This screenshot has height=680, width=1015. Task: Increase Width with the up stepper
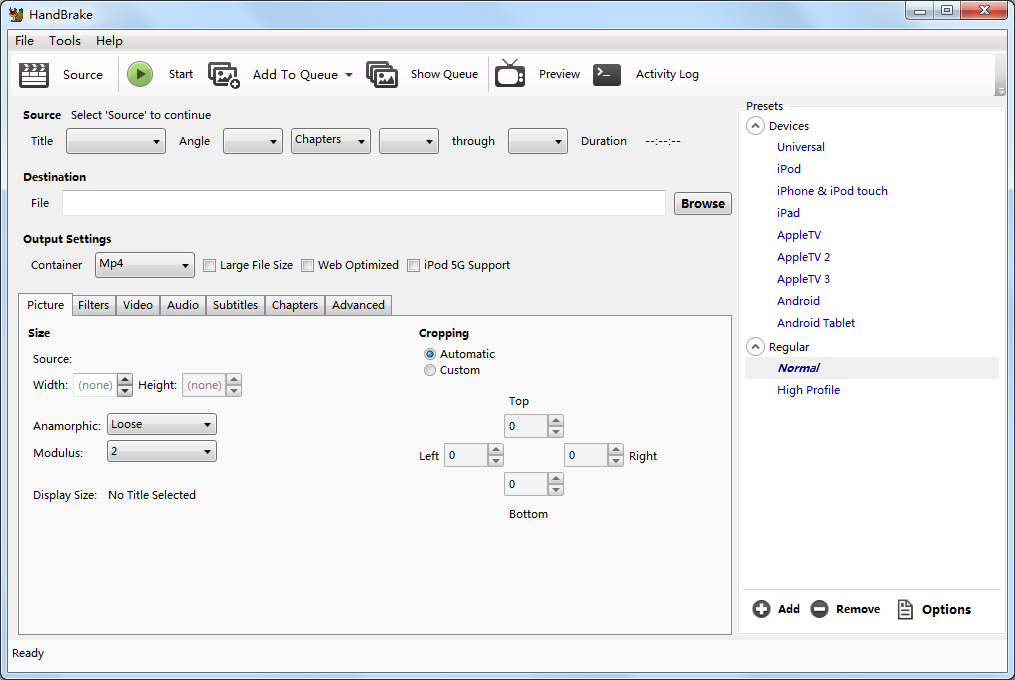125,380
